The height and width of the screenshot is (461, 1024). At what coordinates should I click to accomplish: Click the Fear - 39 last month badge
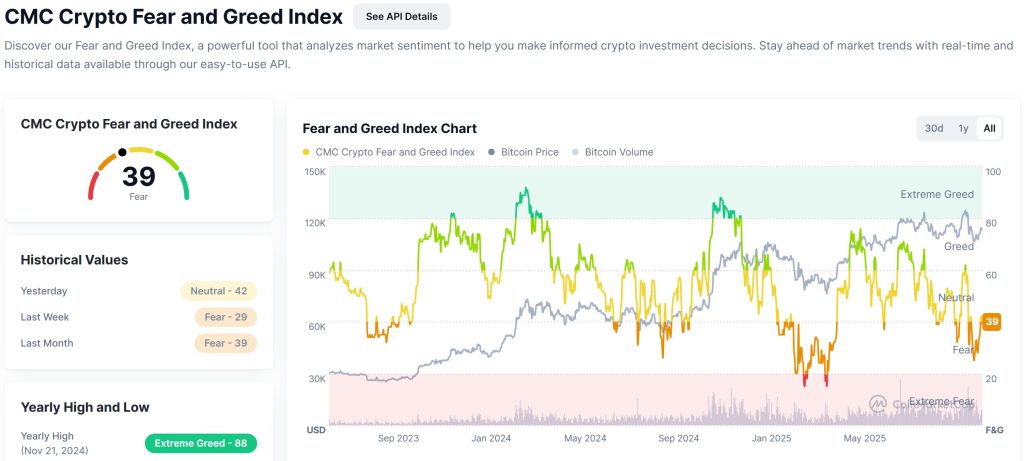tap(225, 343)
